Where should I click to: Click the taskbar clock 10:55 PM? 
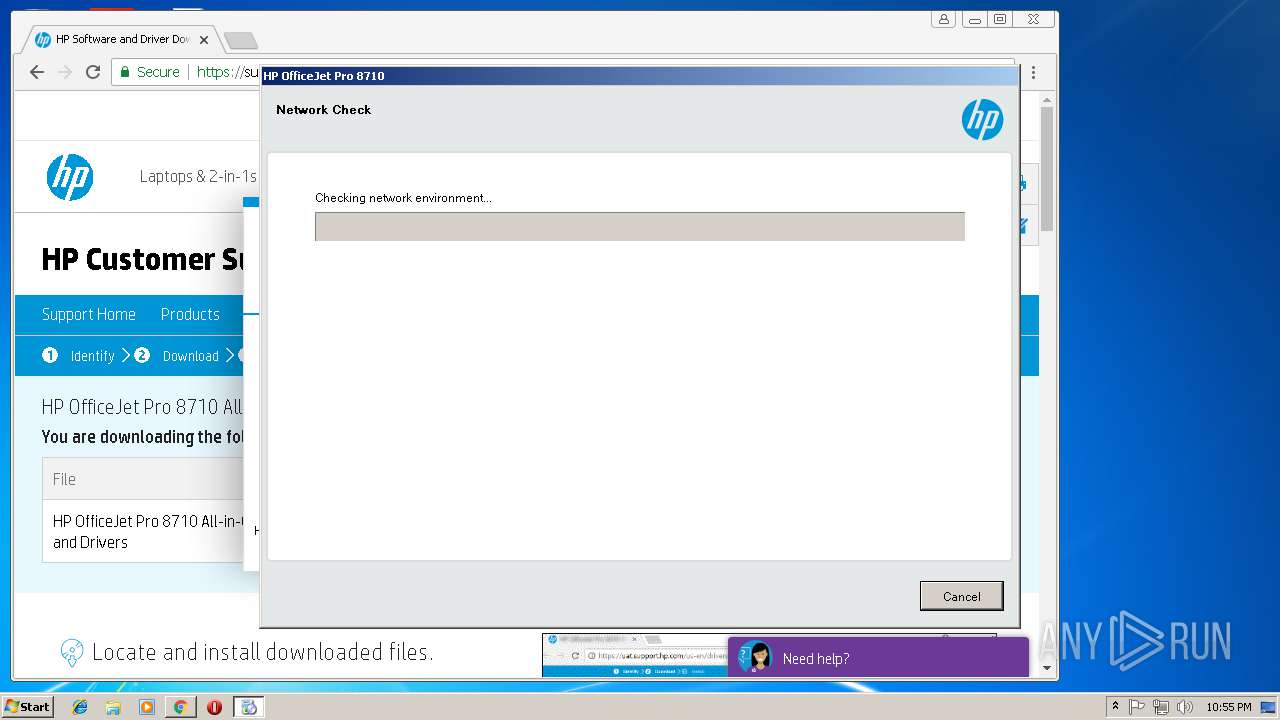(x=1228, y=707)
